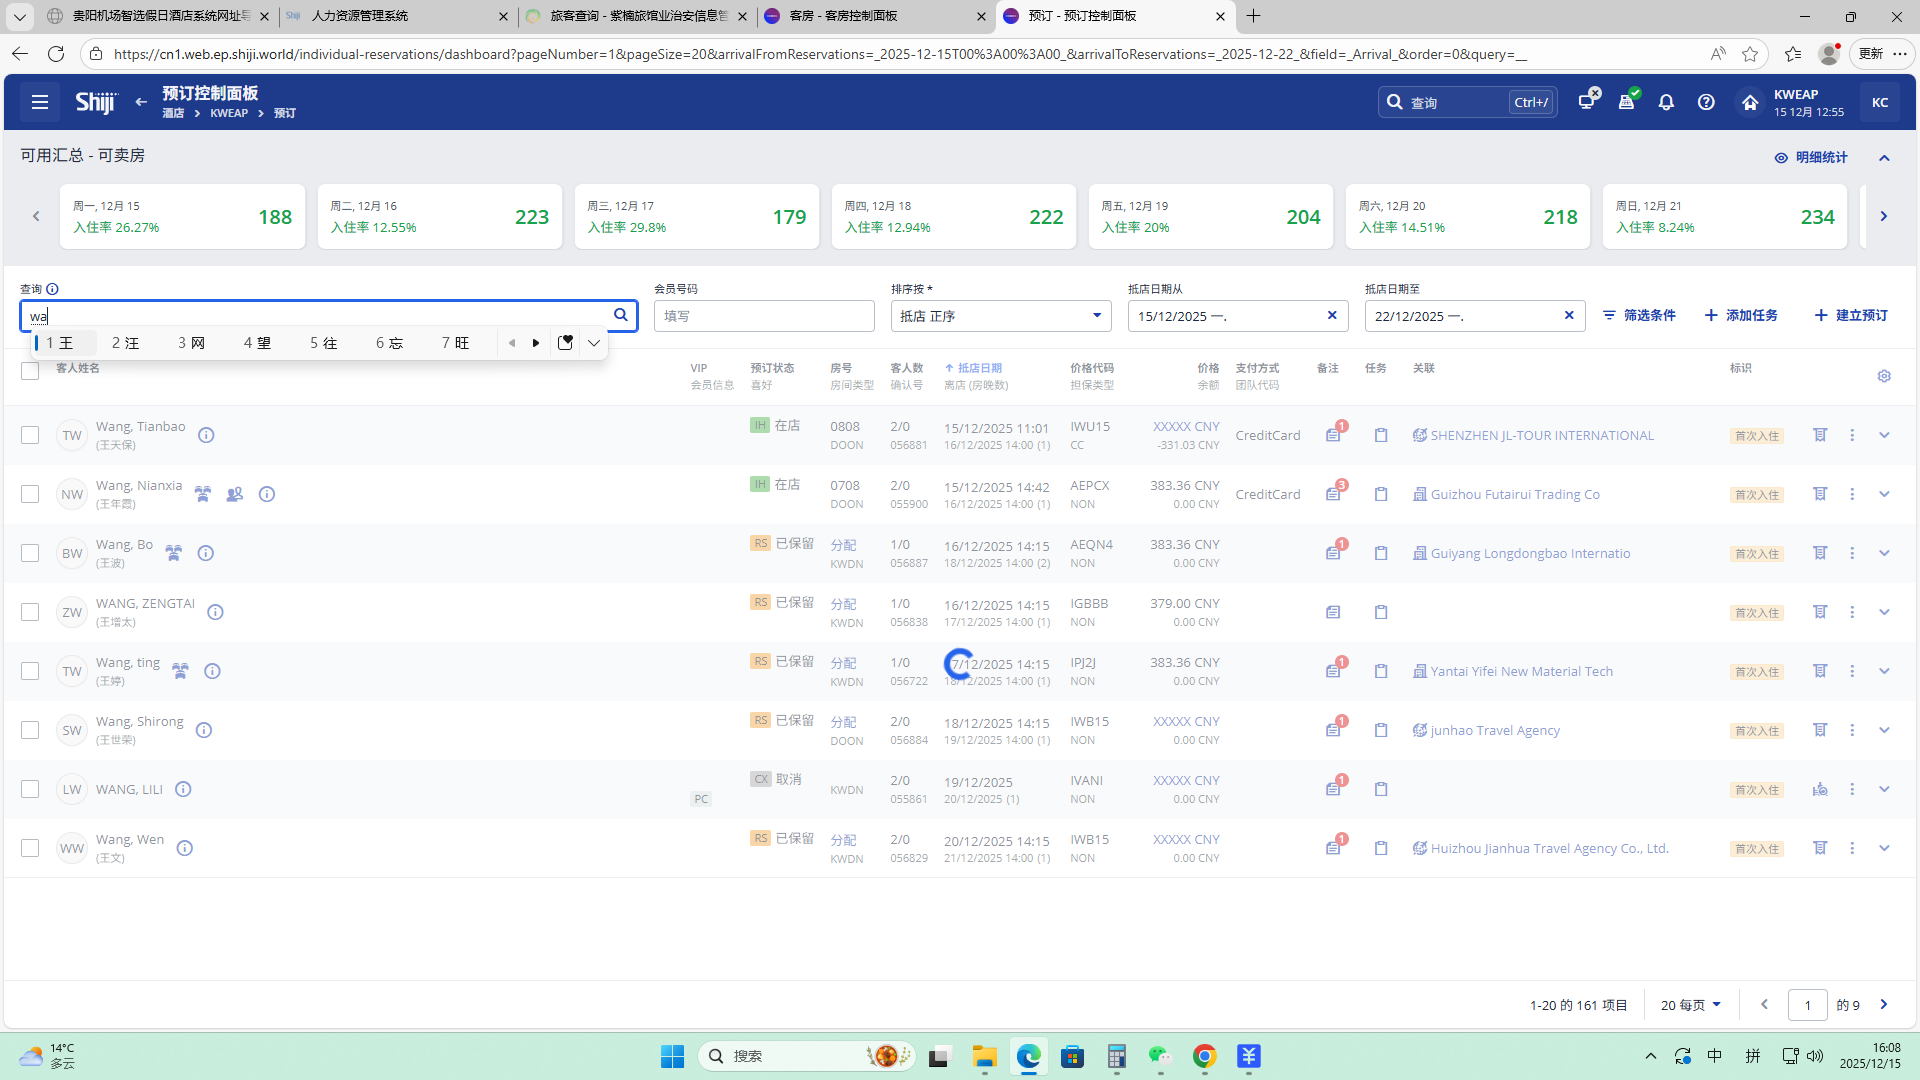Open three-dot menu for Wang, Shirong row
Screen dimensions: 1920x1080
pyautogui.click(x=1852, y=730)
